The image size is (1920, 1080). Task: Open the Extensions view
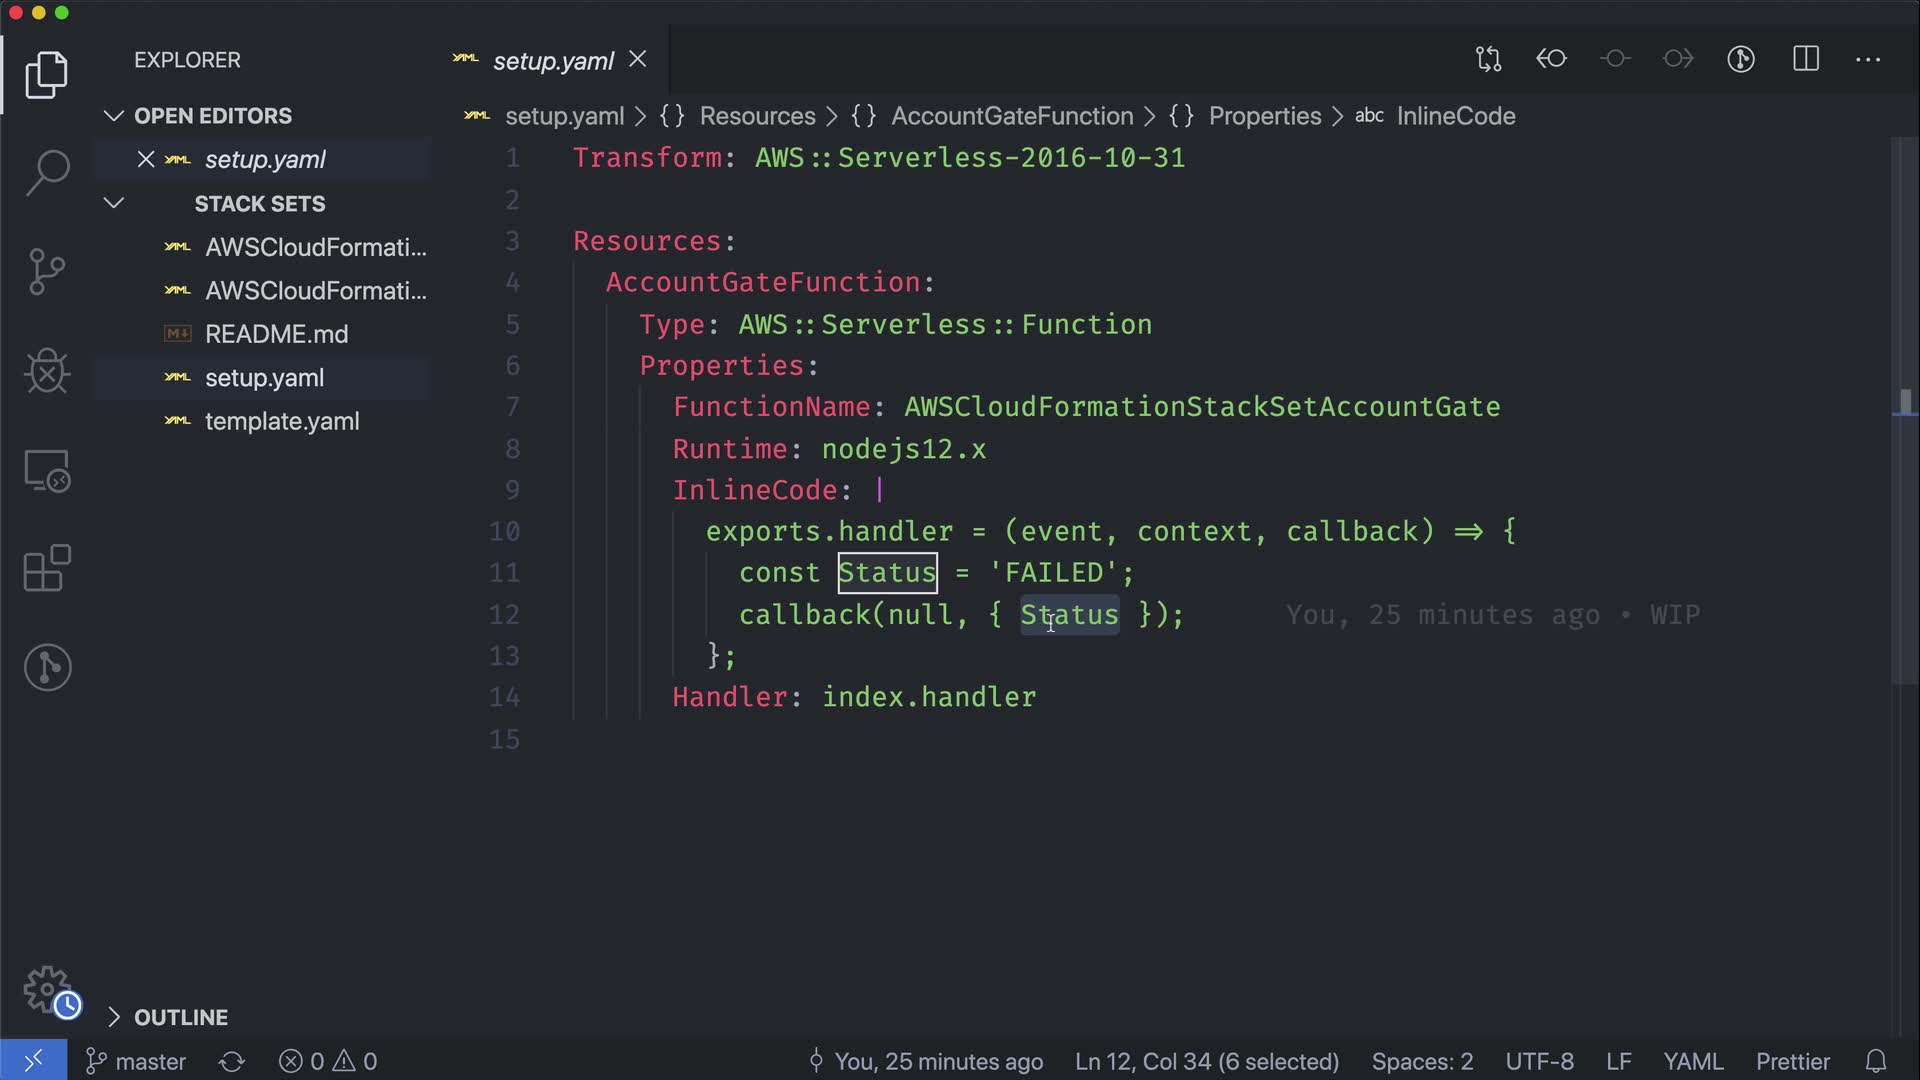point(47,568)
